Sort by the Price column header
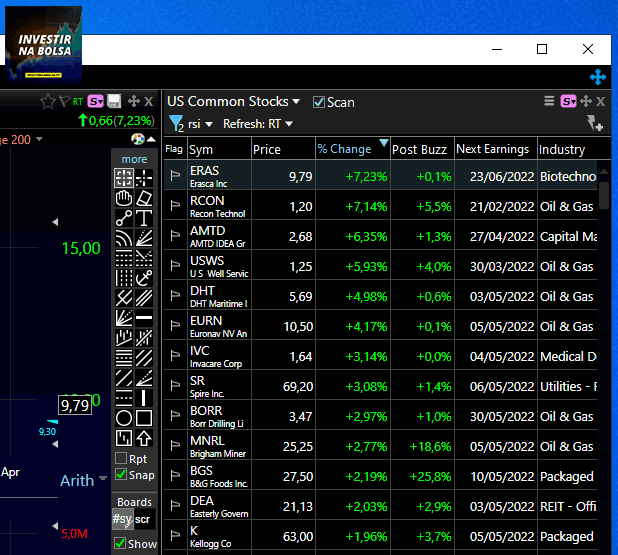The width and height of the screenshot is (618, 555). click(x=283, y=149)
